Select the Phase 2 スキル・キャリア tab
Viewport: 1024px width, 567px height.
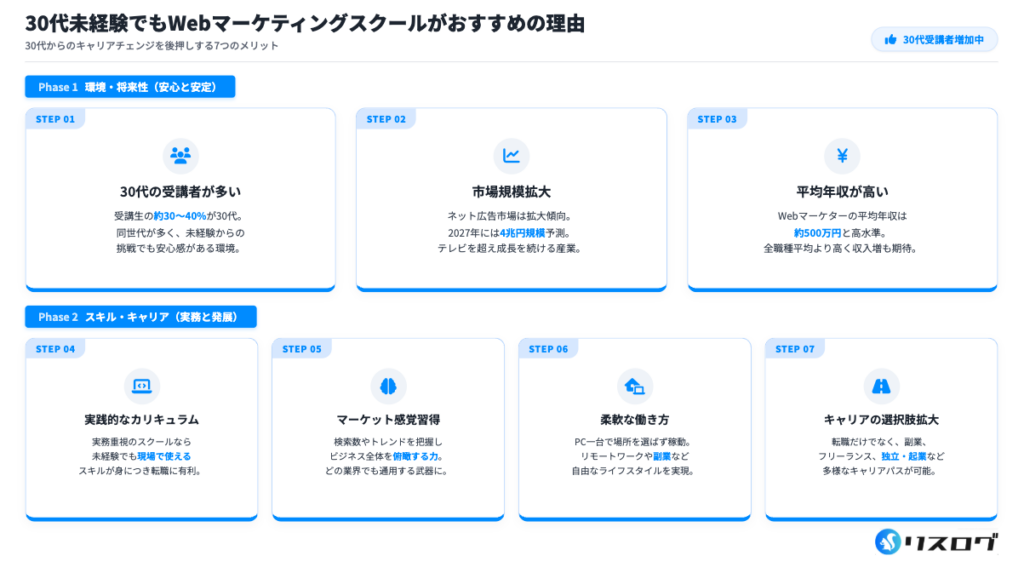coord(141,317)
